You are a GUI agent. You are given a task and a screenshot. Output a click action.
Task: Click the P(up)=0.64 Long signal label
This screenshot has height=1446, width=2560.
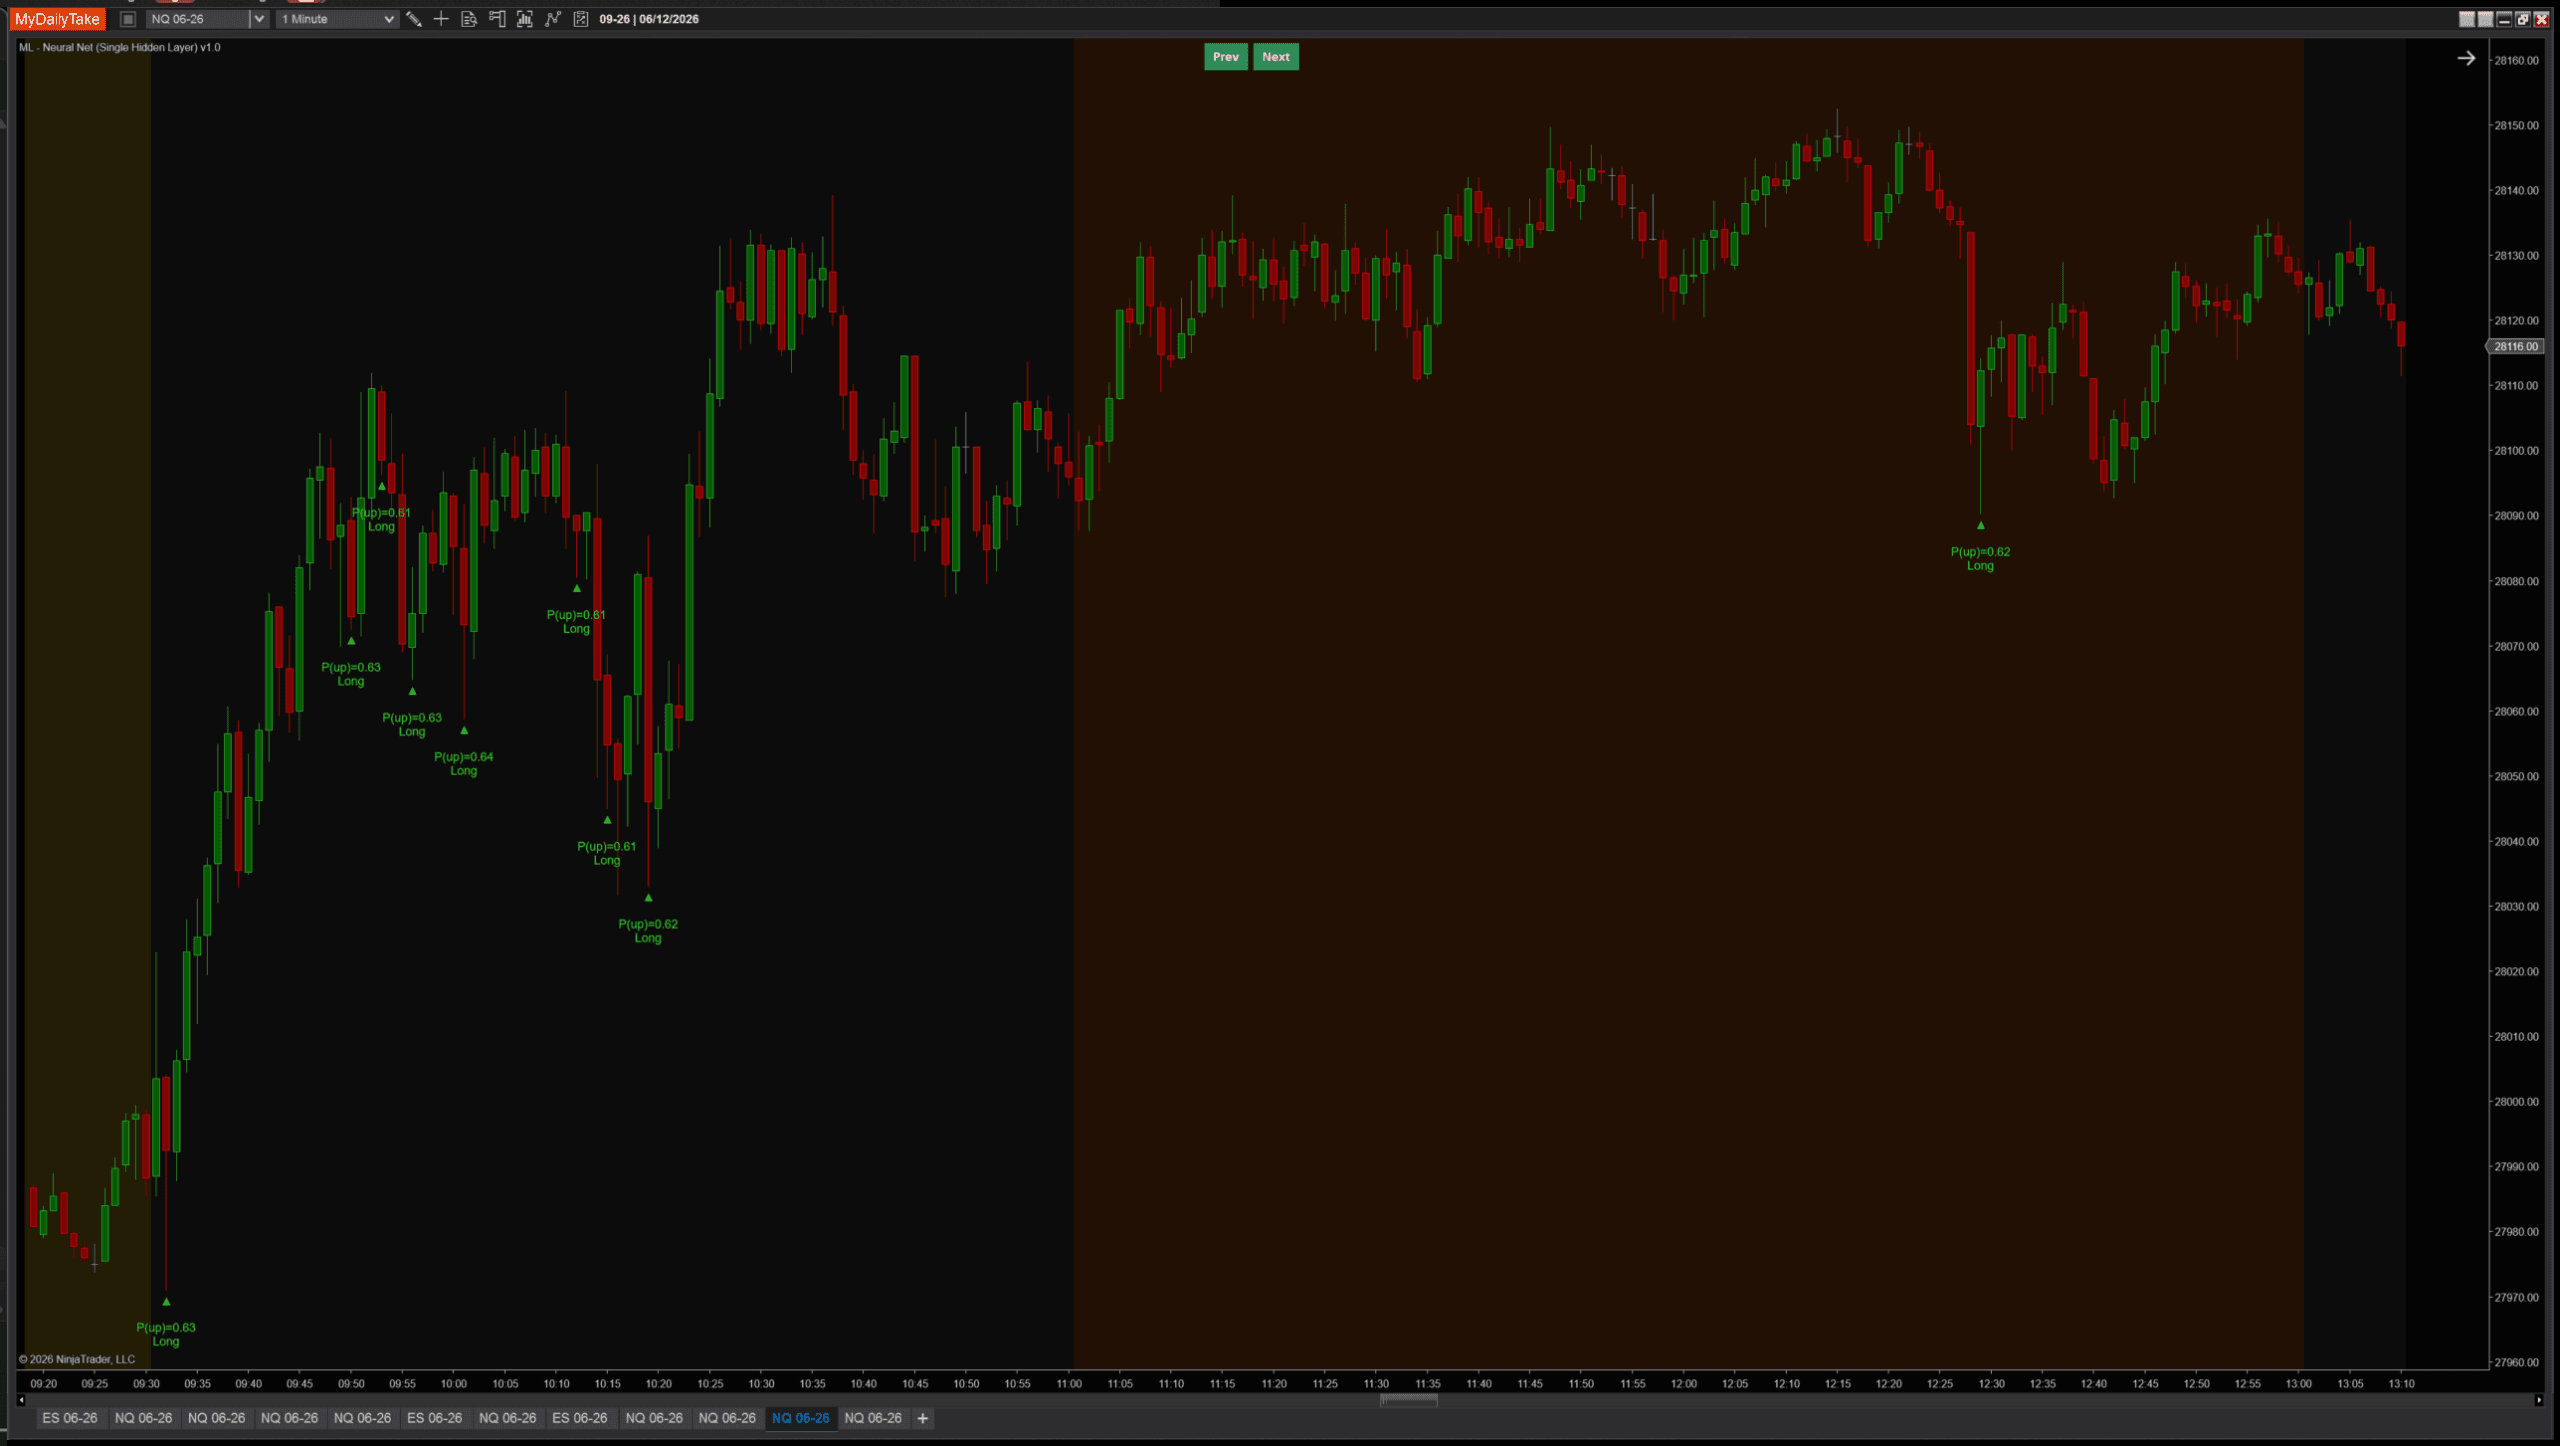coord(464,764)
